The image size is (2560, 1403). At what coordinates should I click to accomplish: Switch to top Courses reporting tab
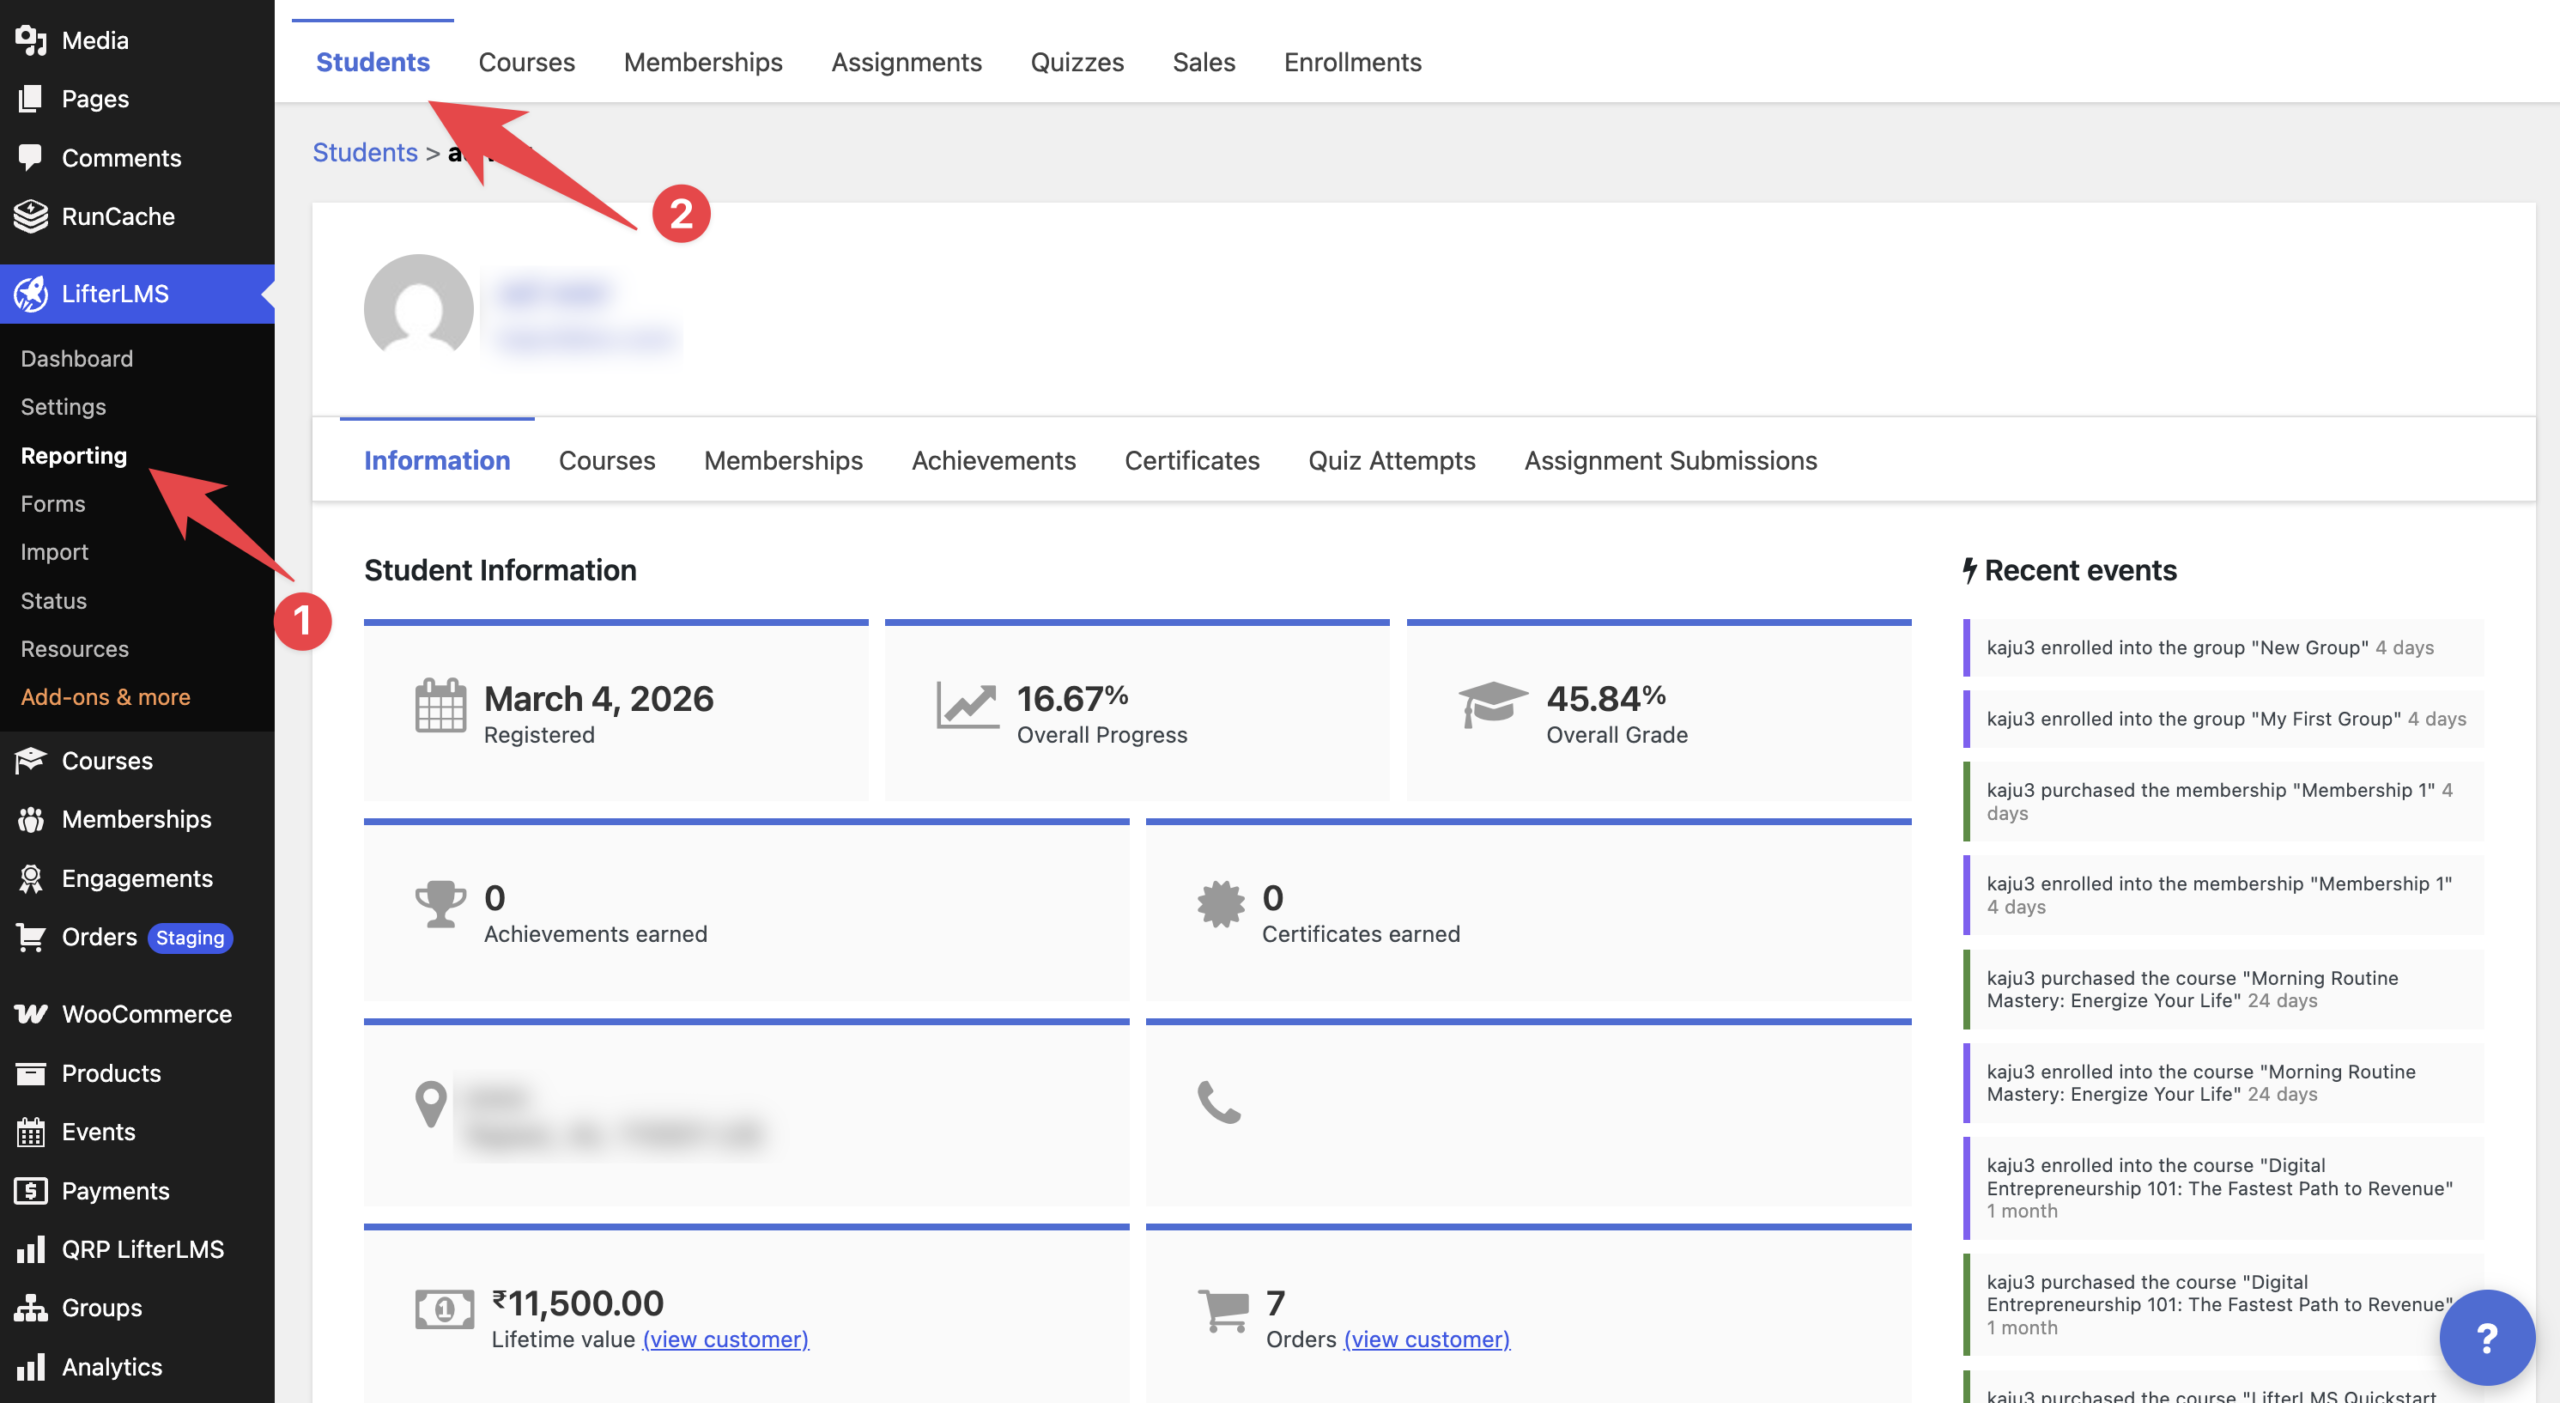tap(527, 62)
